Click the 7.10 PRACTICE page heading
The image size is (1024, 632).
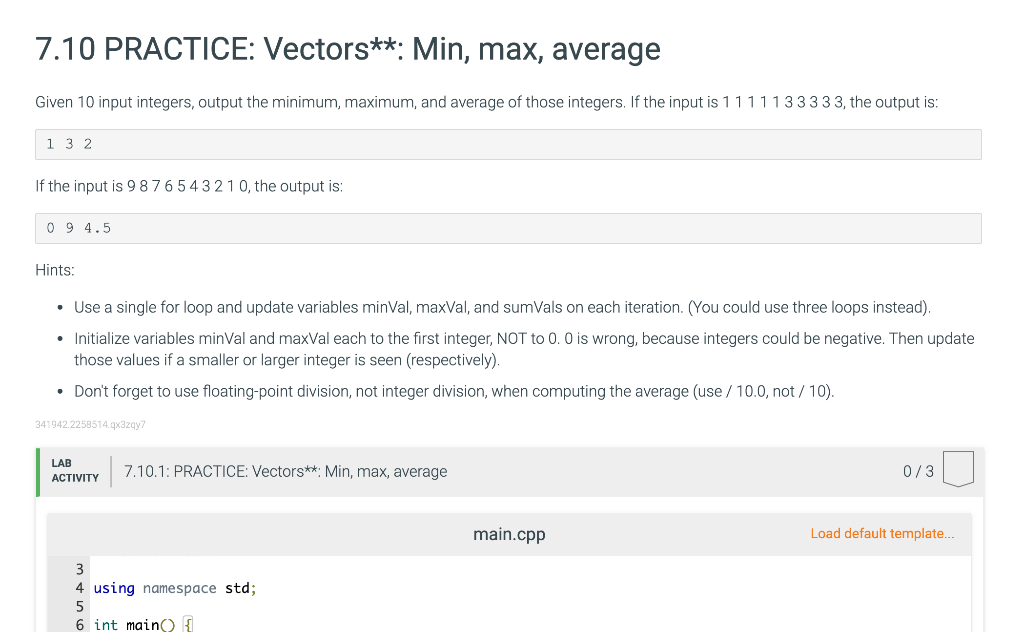[347, 48]
